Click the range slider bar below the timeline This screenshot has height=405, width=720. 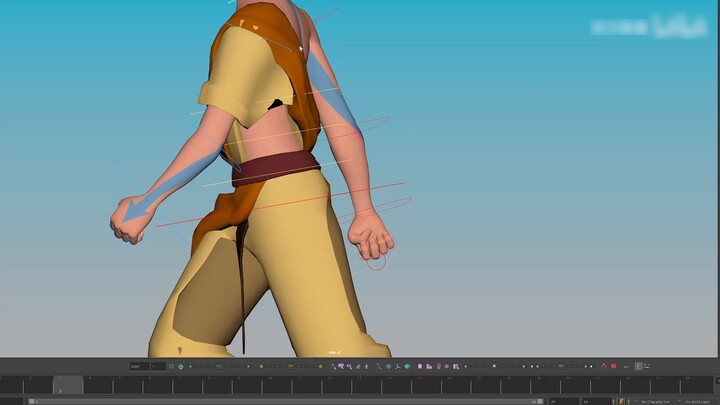click(280, 400)
